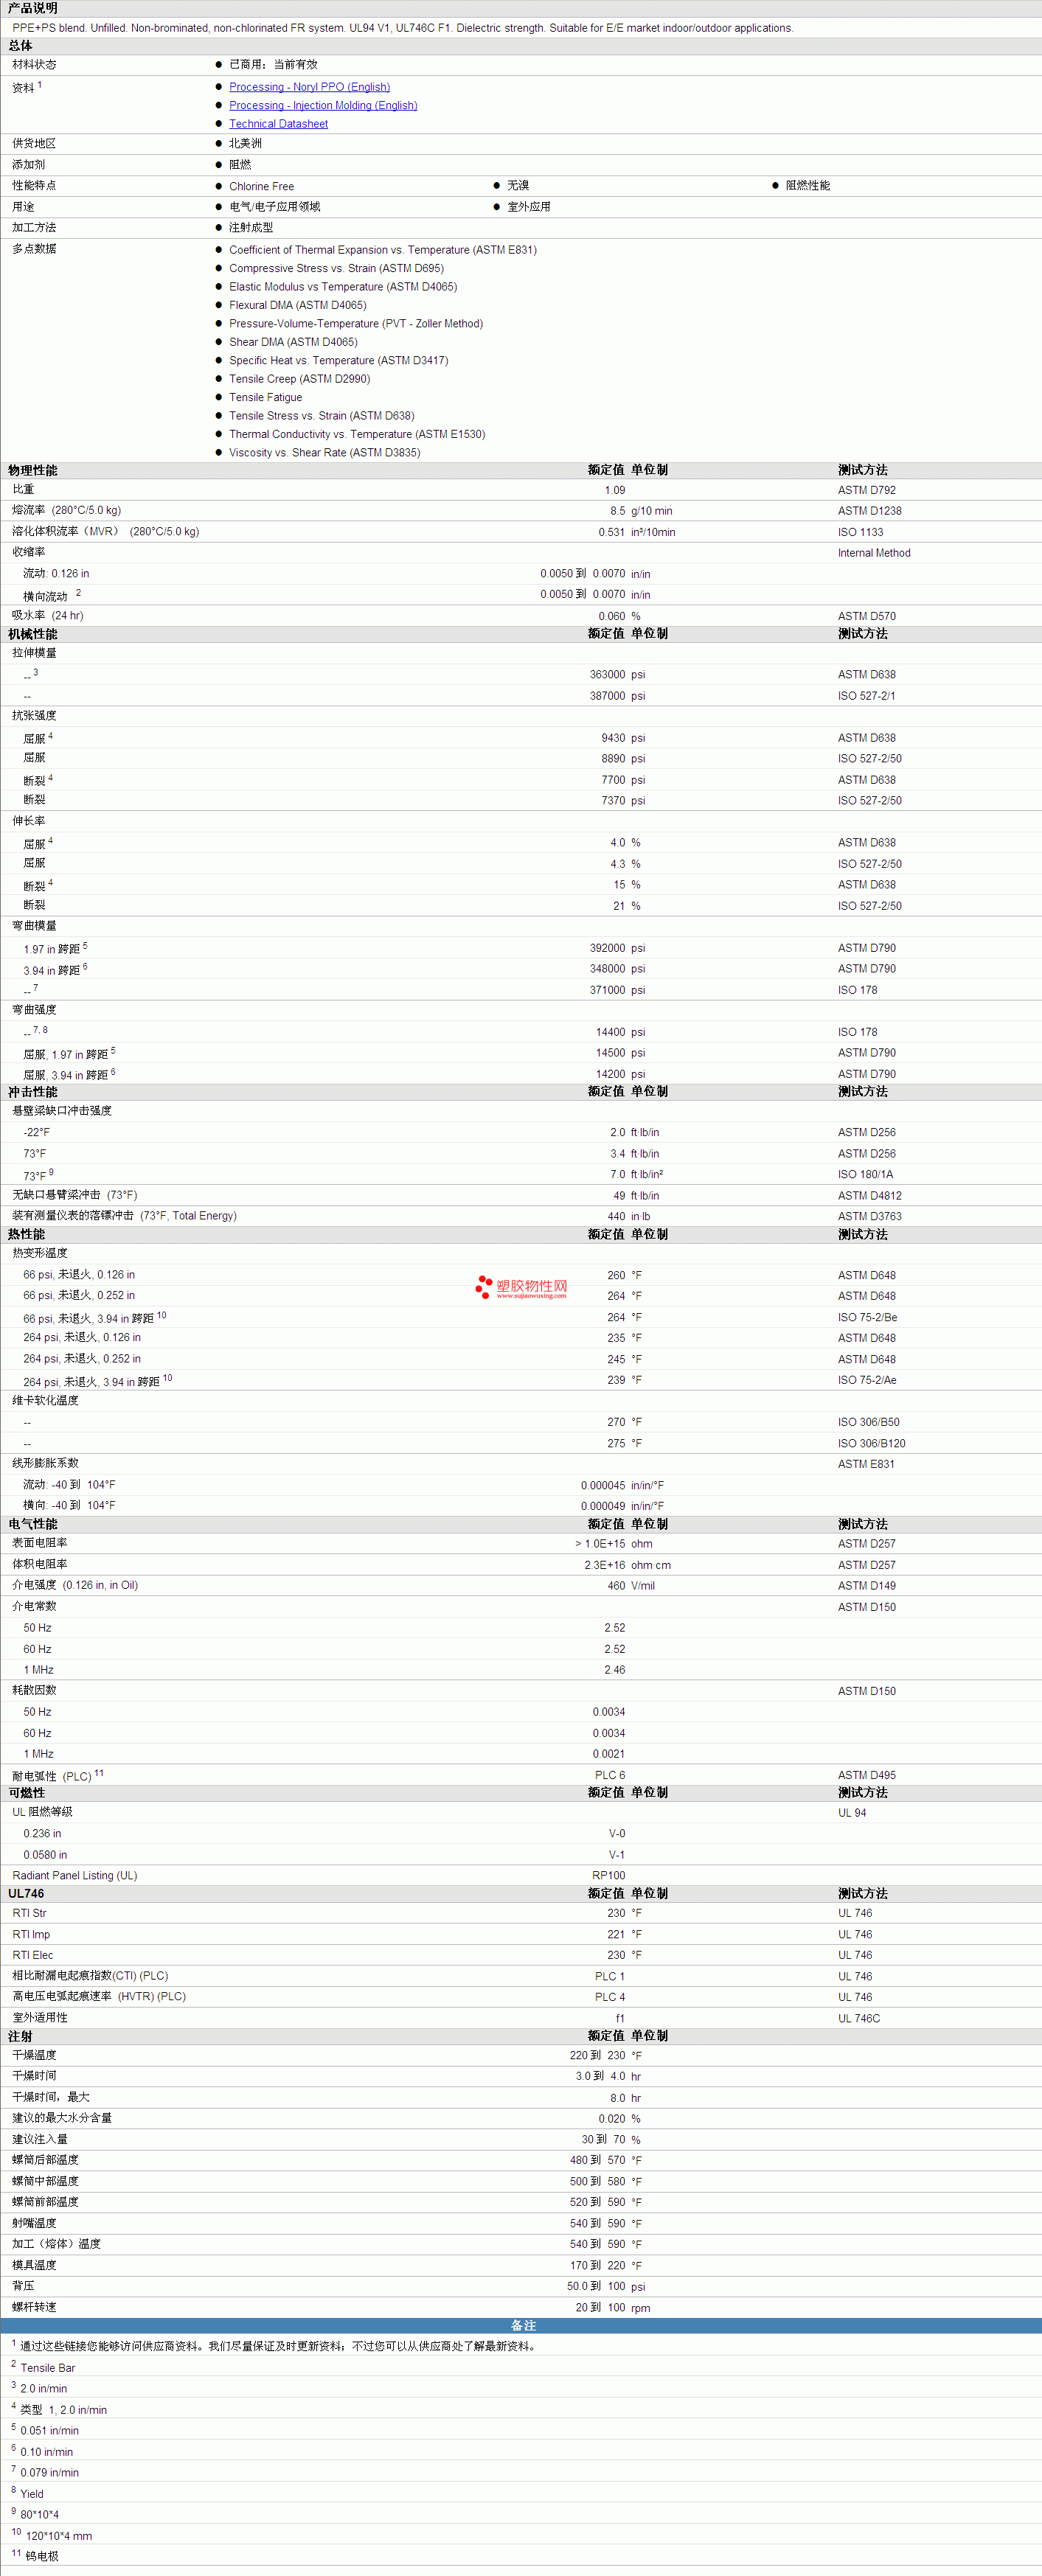Select the "Shear DMA (ASTM D4065)" entry
Image resolution: width=1042 pixels, height=2576 pixels.
(293, 342)
